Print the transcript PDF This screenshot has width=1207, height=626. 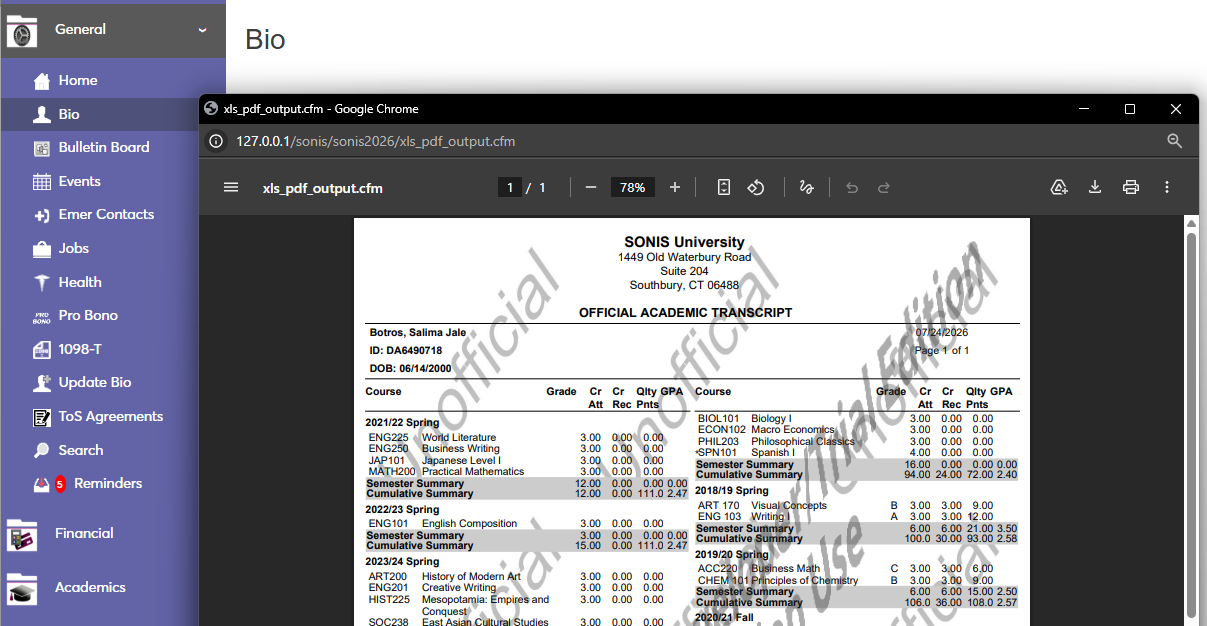(1131, 187)
